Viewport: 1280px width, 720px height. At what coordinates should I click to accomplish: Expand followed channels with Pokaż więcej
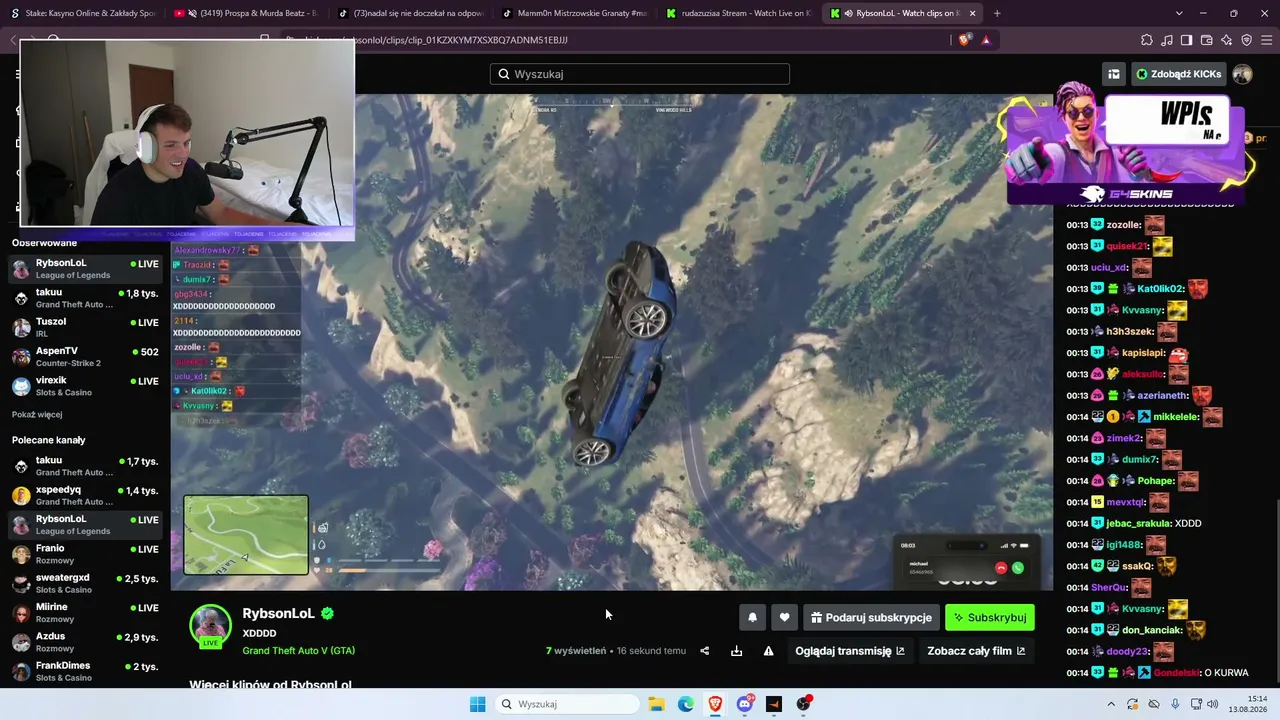click(x=37, y=414)
